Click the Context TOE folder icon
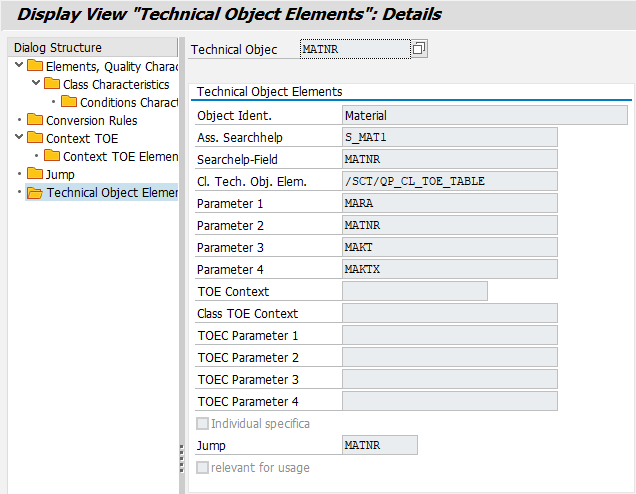This screenshot has width=636, height=494. [35, 139]
